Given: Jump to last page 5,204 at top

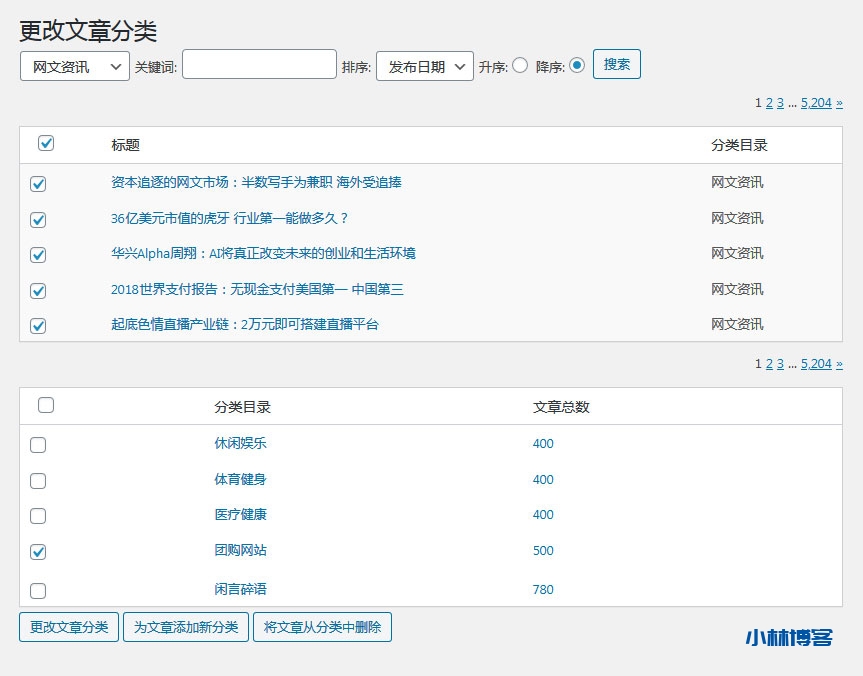Looking at the screenshot, I should point(816,102).
